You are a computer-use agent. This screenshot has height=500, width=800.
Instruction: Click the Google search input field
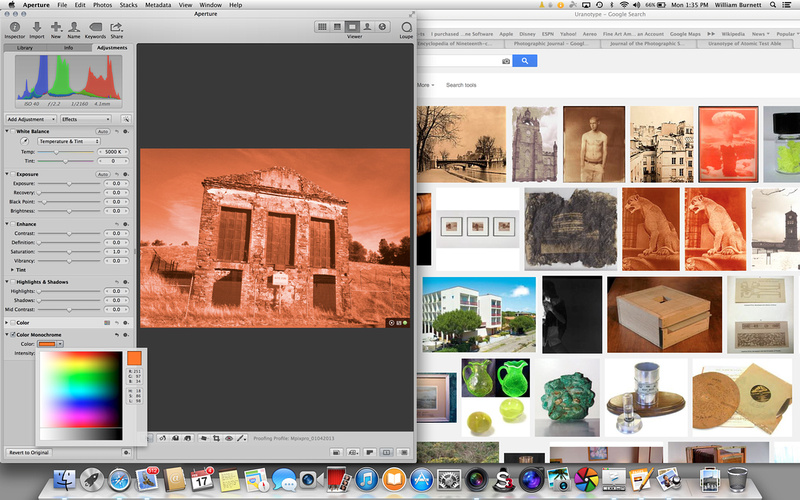pos(459,61)
